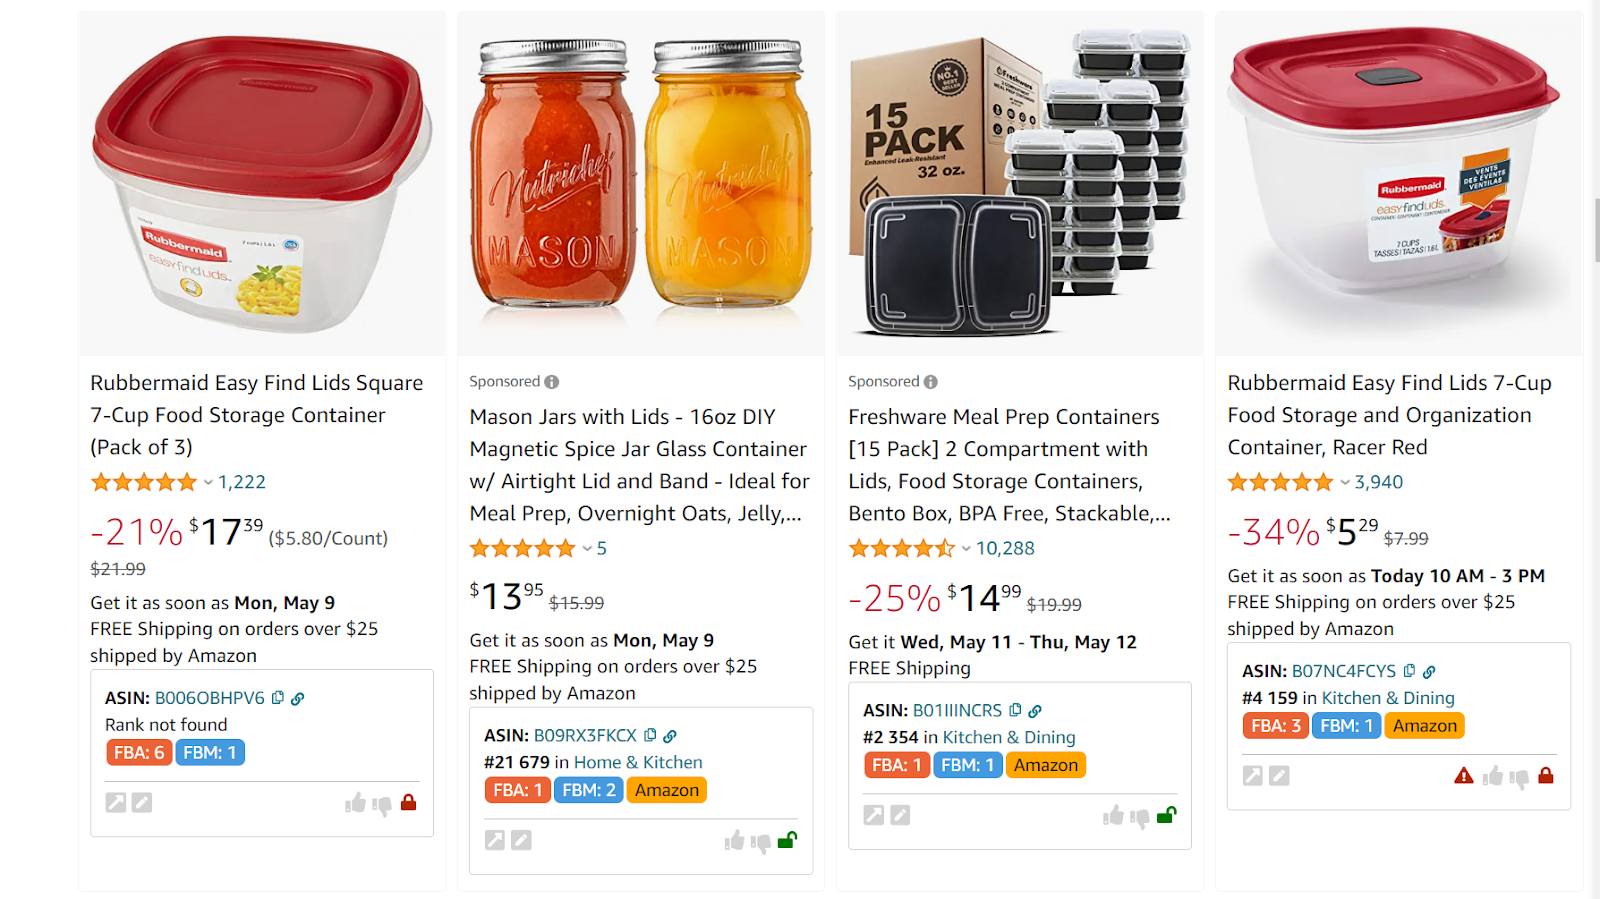Screen dimensions: 1600x899
Task: Select the pencil edit icon on Mason Jars card
Action: click(520, 840)
